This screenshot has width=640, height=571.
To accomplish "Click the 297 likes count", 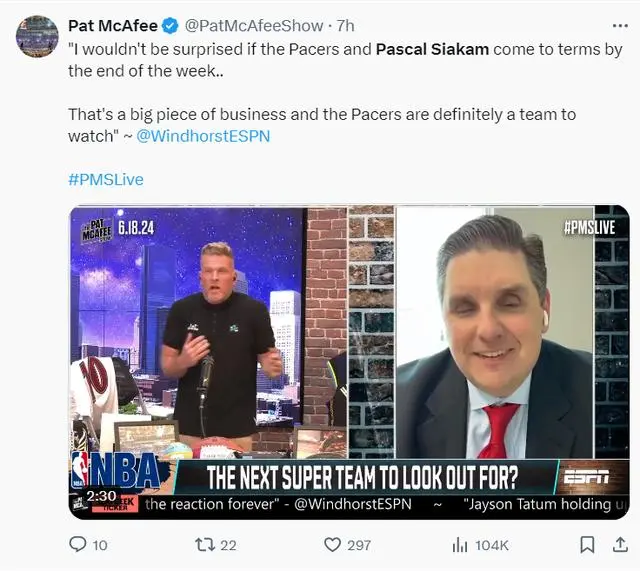I will point(359,545).
